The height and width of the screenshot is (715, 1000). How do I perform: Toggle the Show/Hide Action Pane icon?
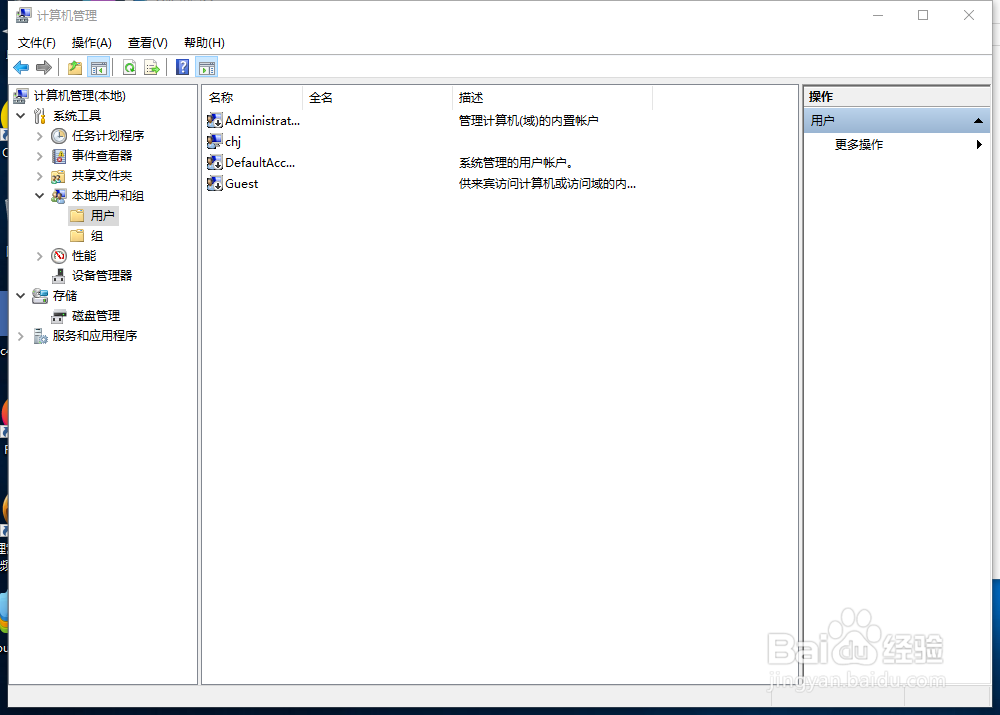click(x=206, y=67)
